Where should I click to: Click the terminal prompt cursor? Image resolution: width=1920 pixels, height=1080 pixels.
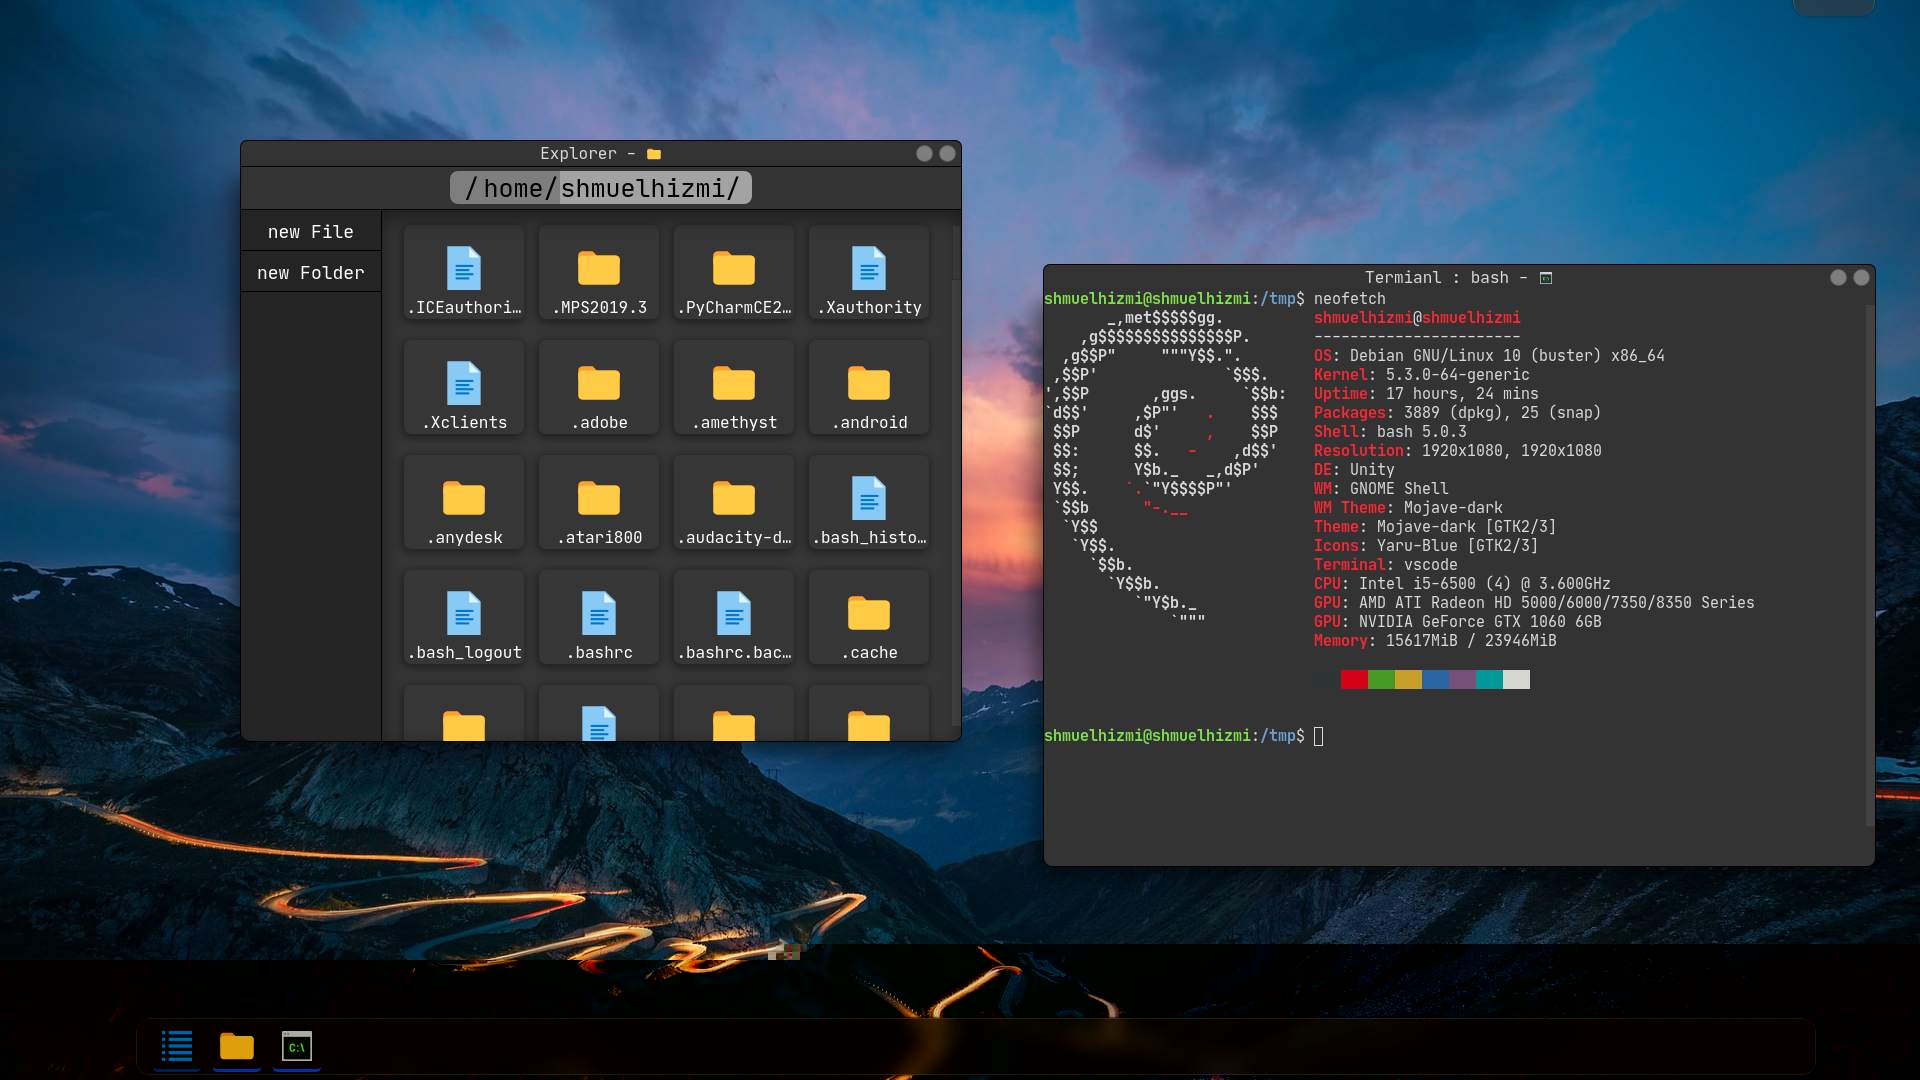(1318, 736)
